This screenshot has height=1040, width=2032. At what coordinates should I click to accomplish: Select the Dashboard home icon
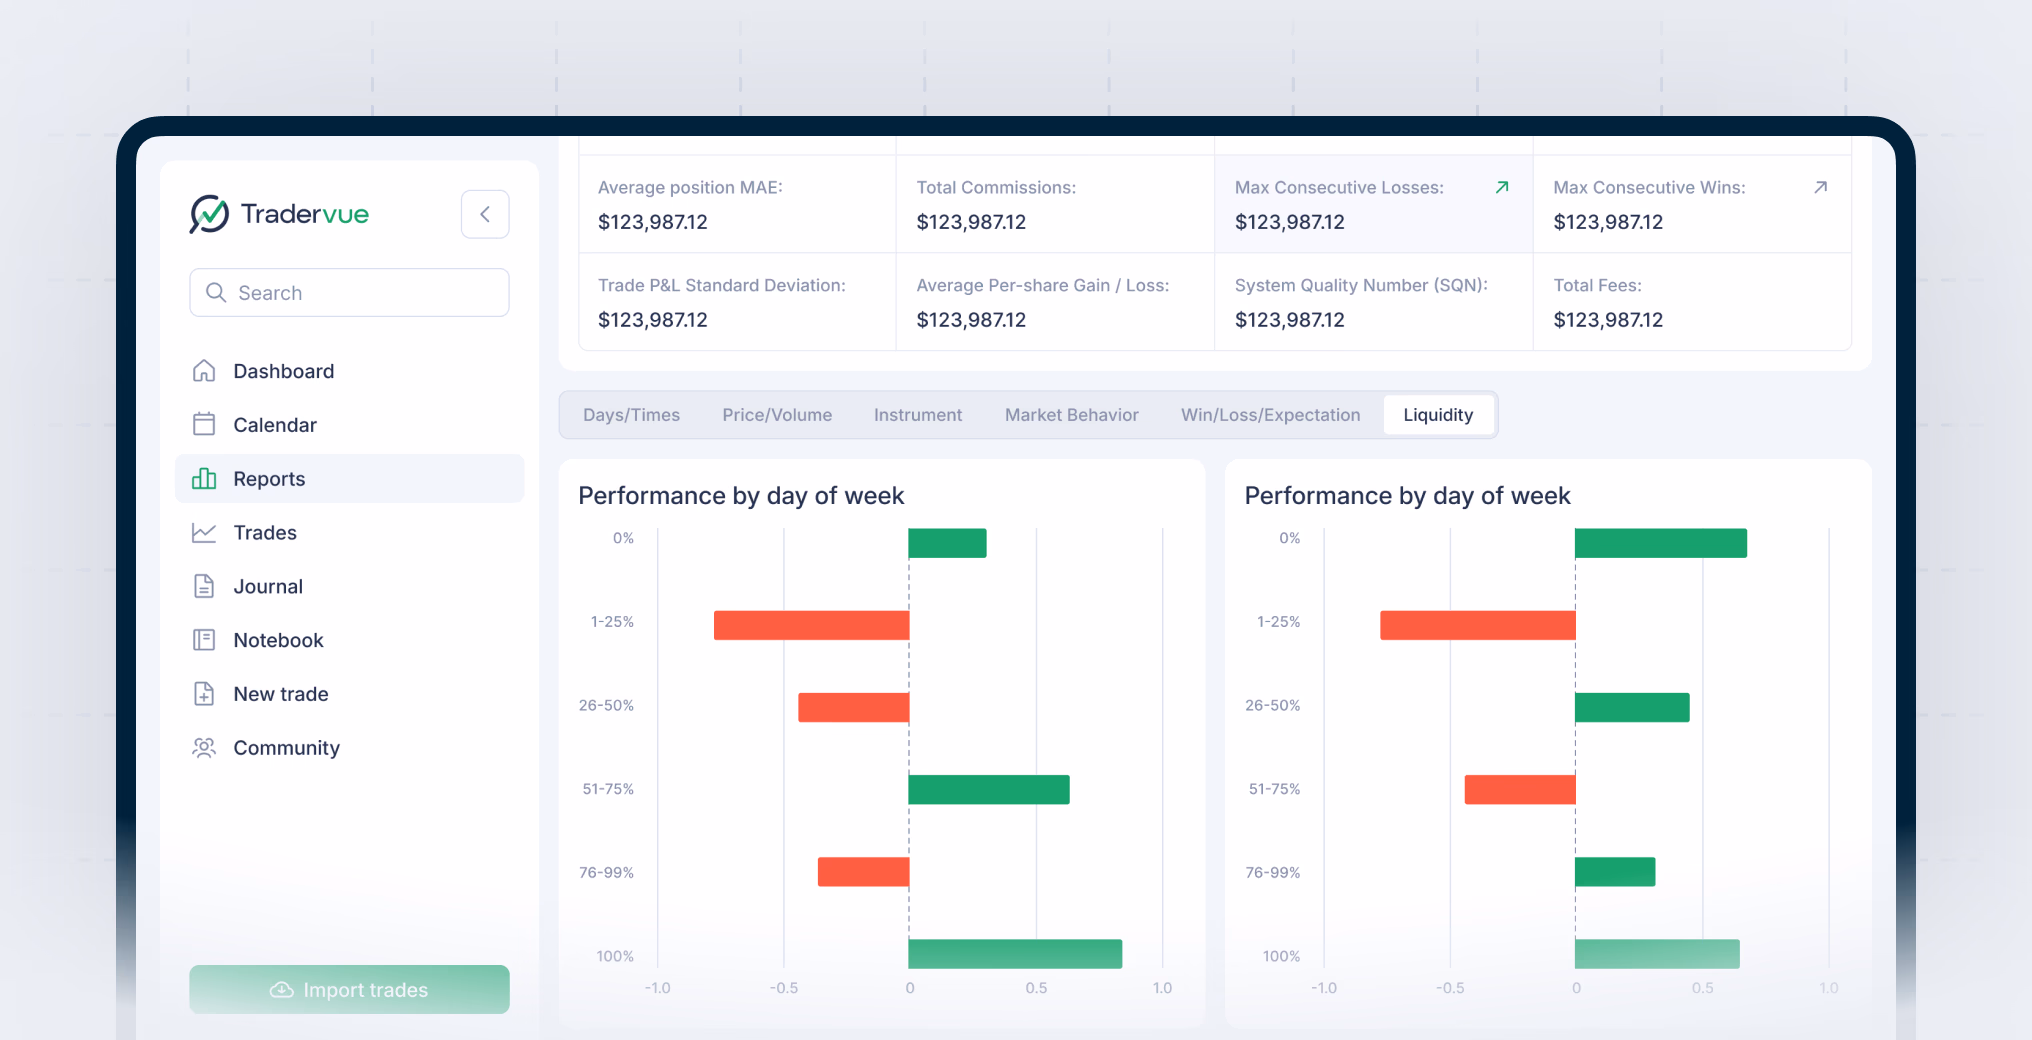[x=204, y=370]
